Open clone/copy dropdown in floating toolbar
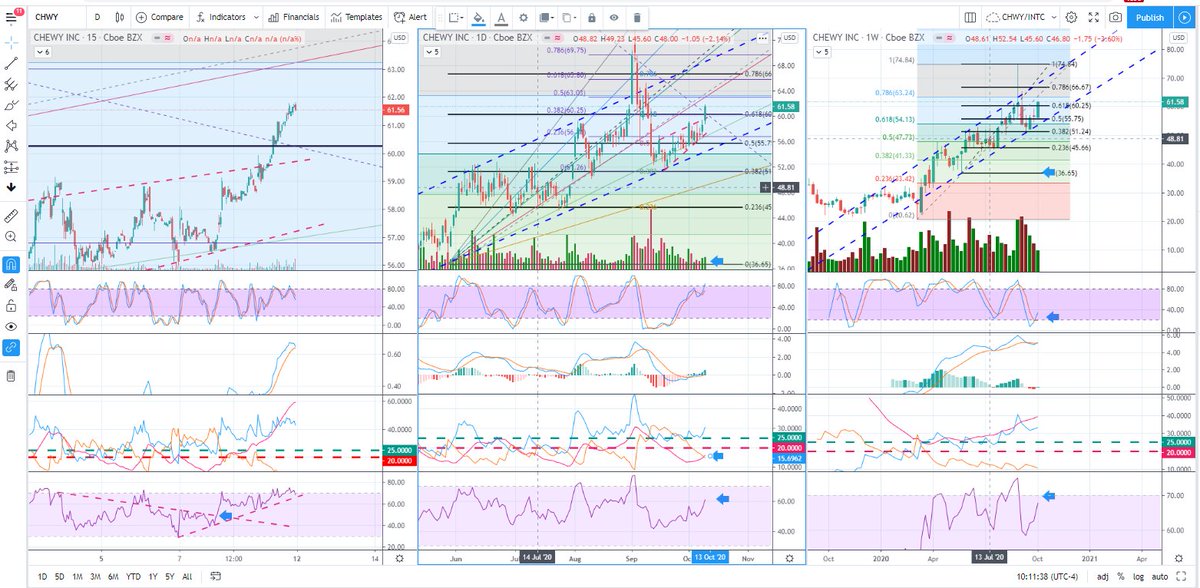 pos(569,17)
